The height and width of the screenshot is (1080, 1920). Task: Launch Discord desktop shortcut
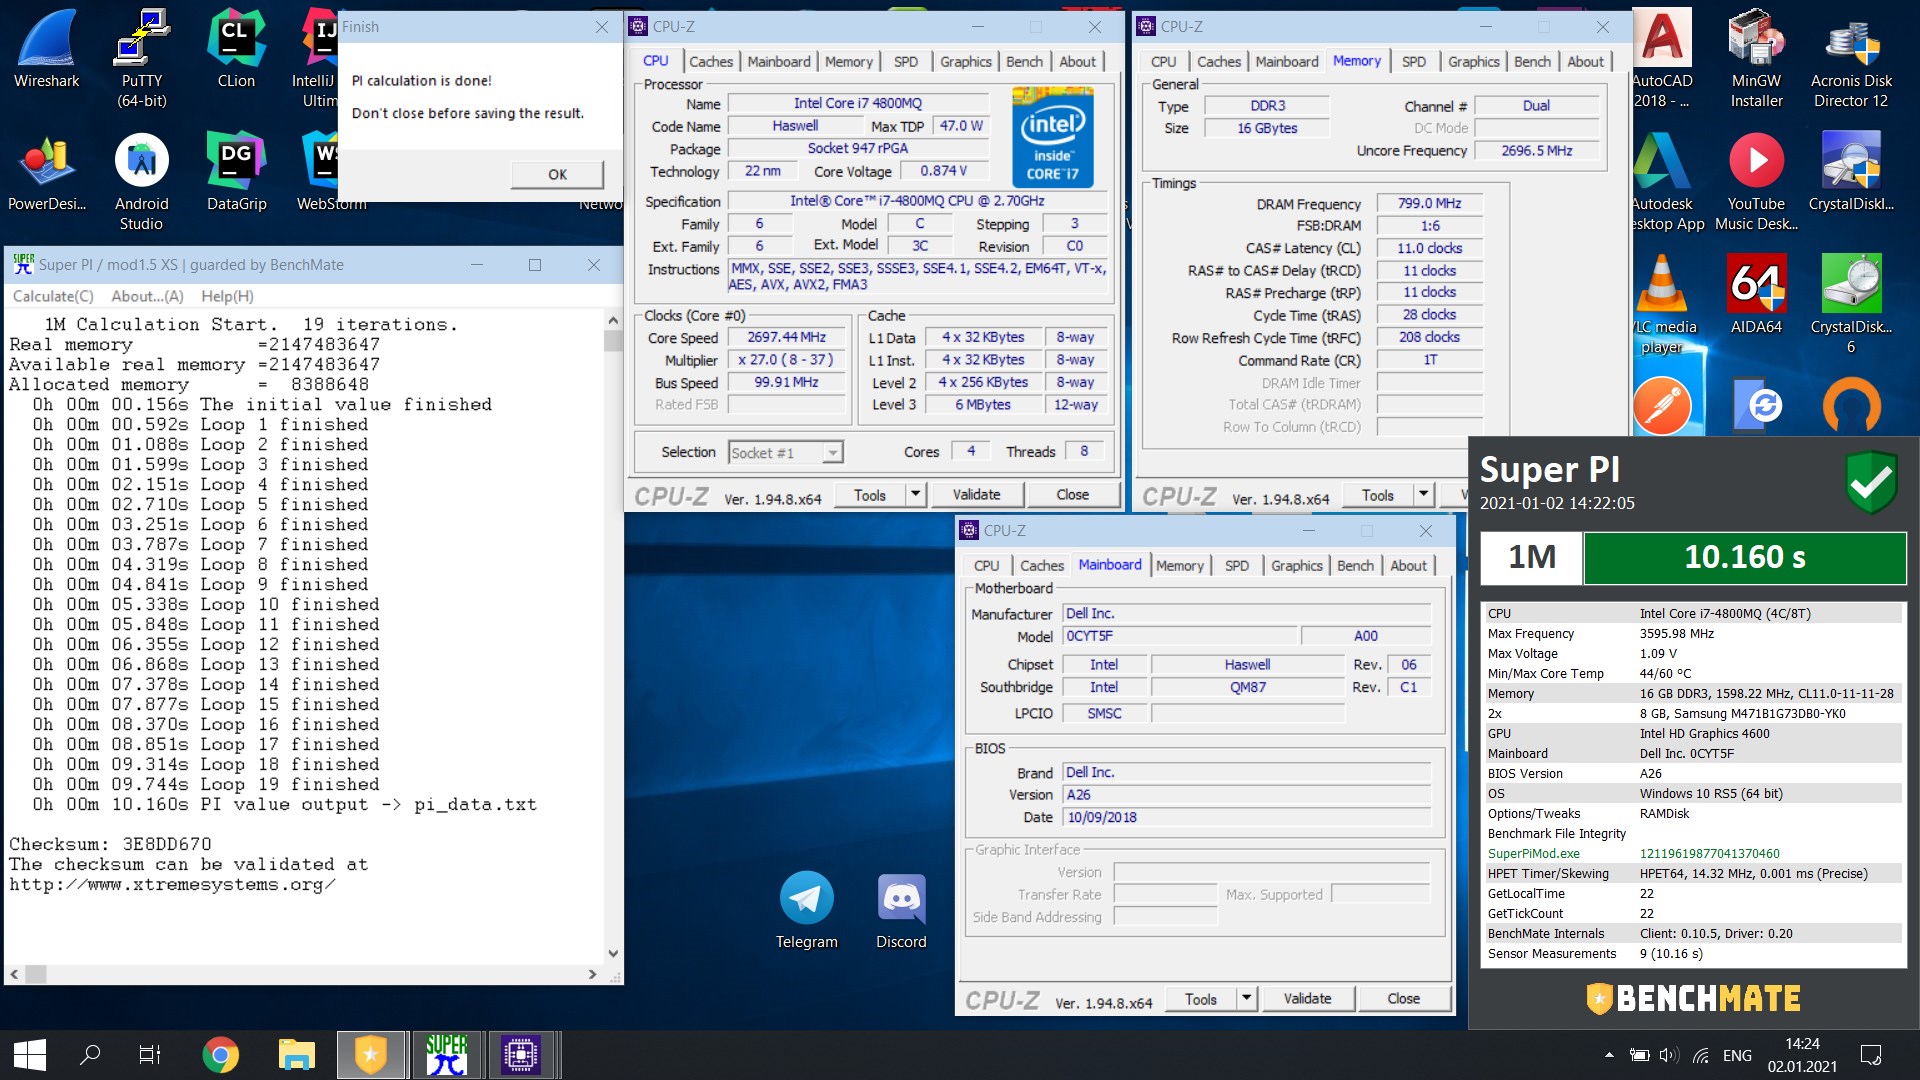pos(901,910)
